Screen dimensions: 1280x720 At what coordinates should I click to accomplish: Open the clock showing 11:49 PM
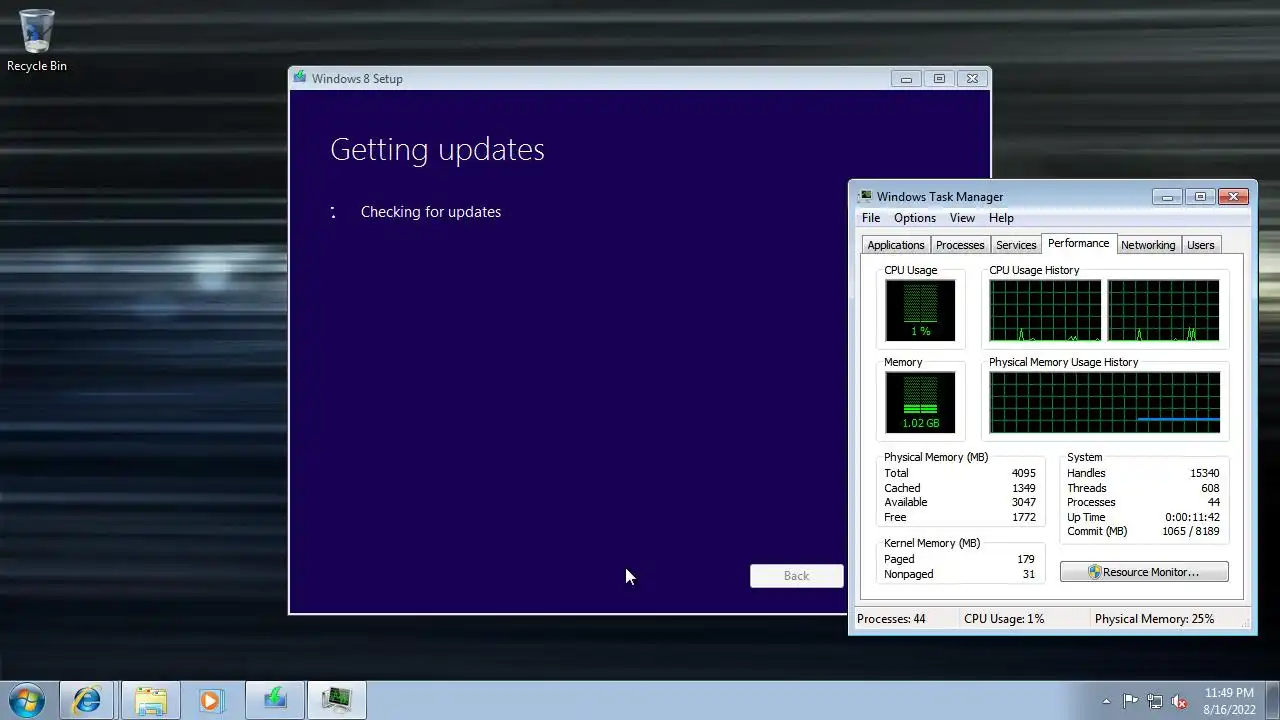coord(1229,701)
